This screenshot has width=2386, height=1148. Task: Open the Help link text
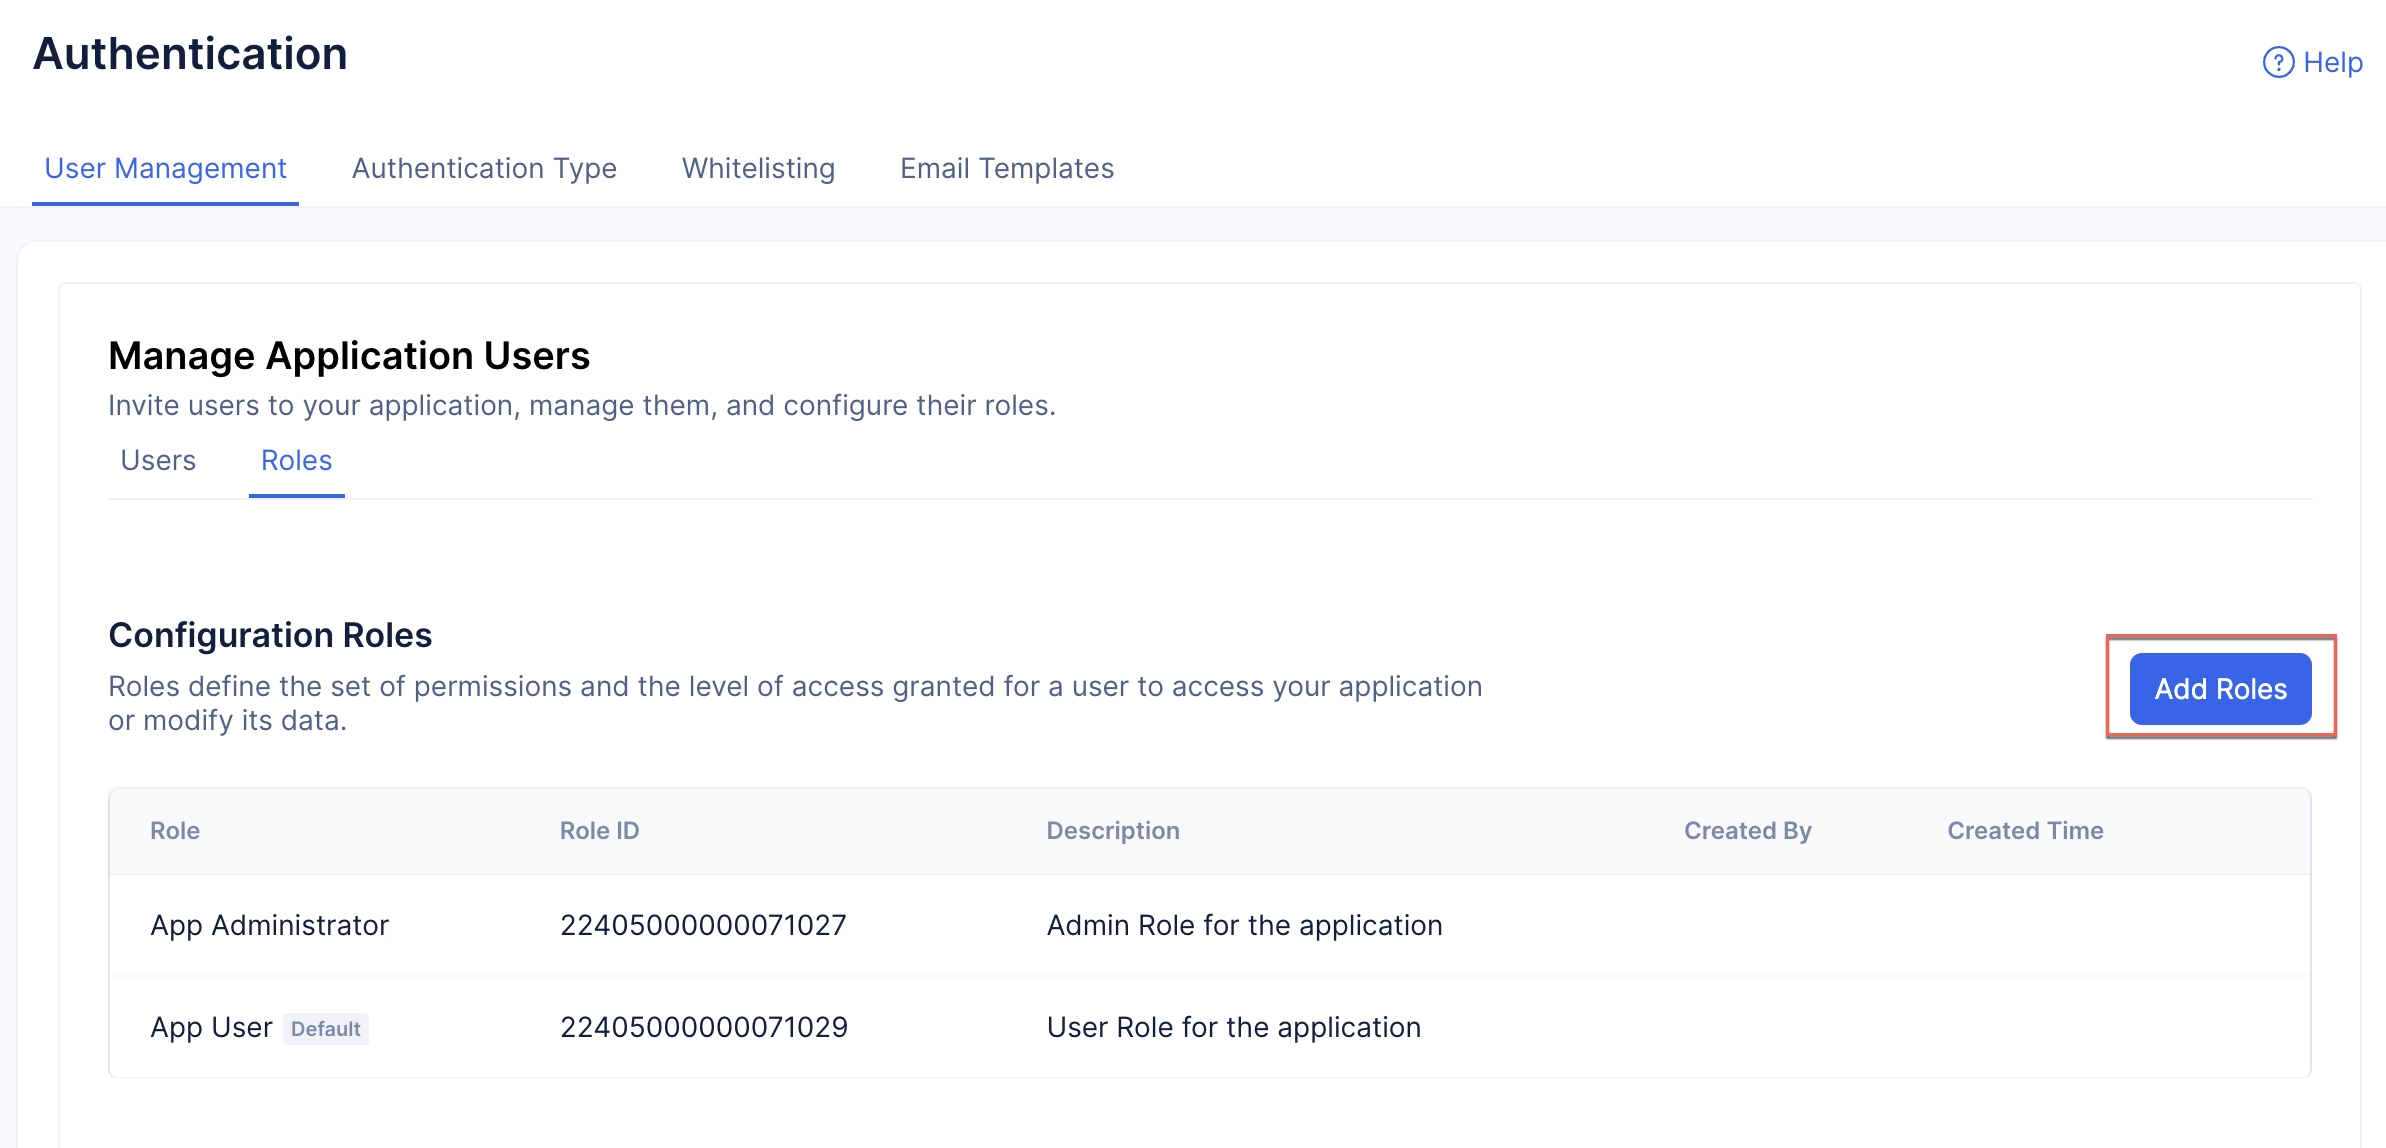pos(2333,62)
